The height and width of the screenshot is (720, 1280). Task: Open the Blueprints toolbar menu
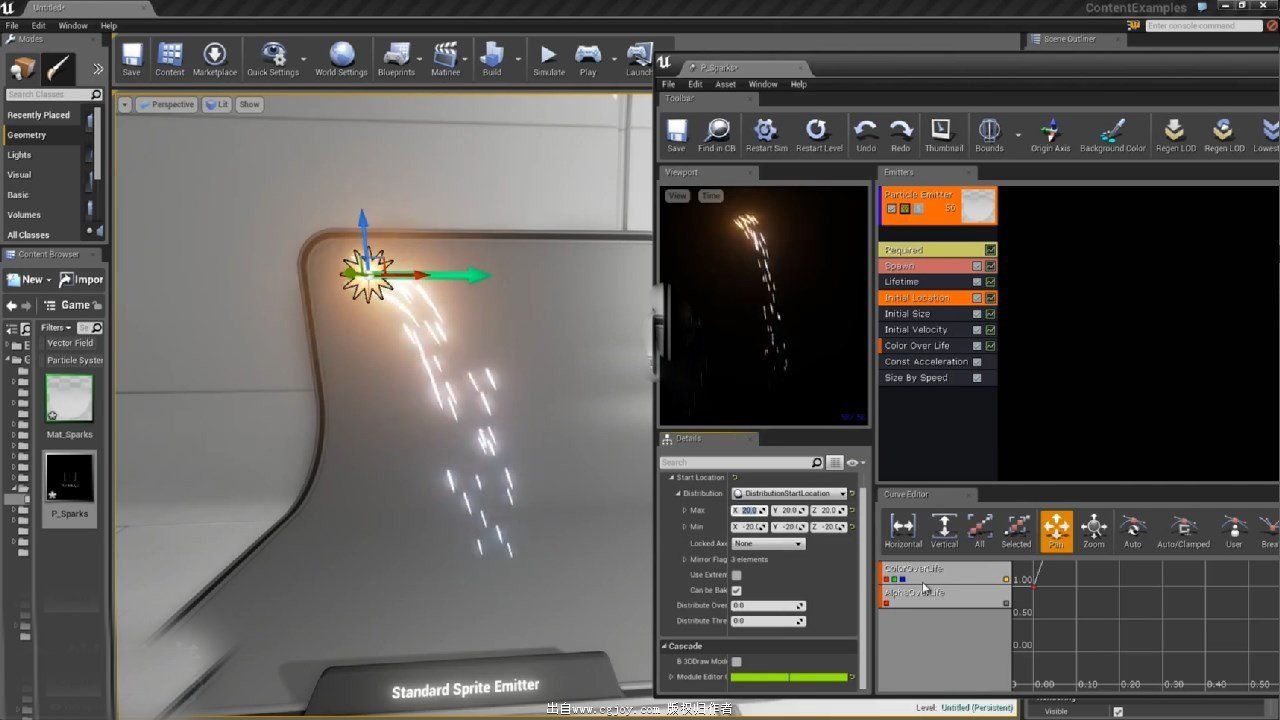pos(397,59)
